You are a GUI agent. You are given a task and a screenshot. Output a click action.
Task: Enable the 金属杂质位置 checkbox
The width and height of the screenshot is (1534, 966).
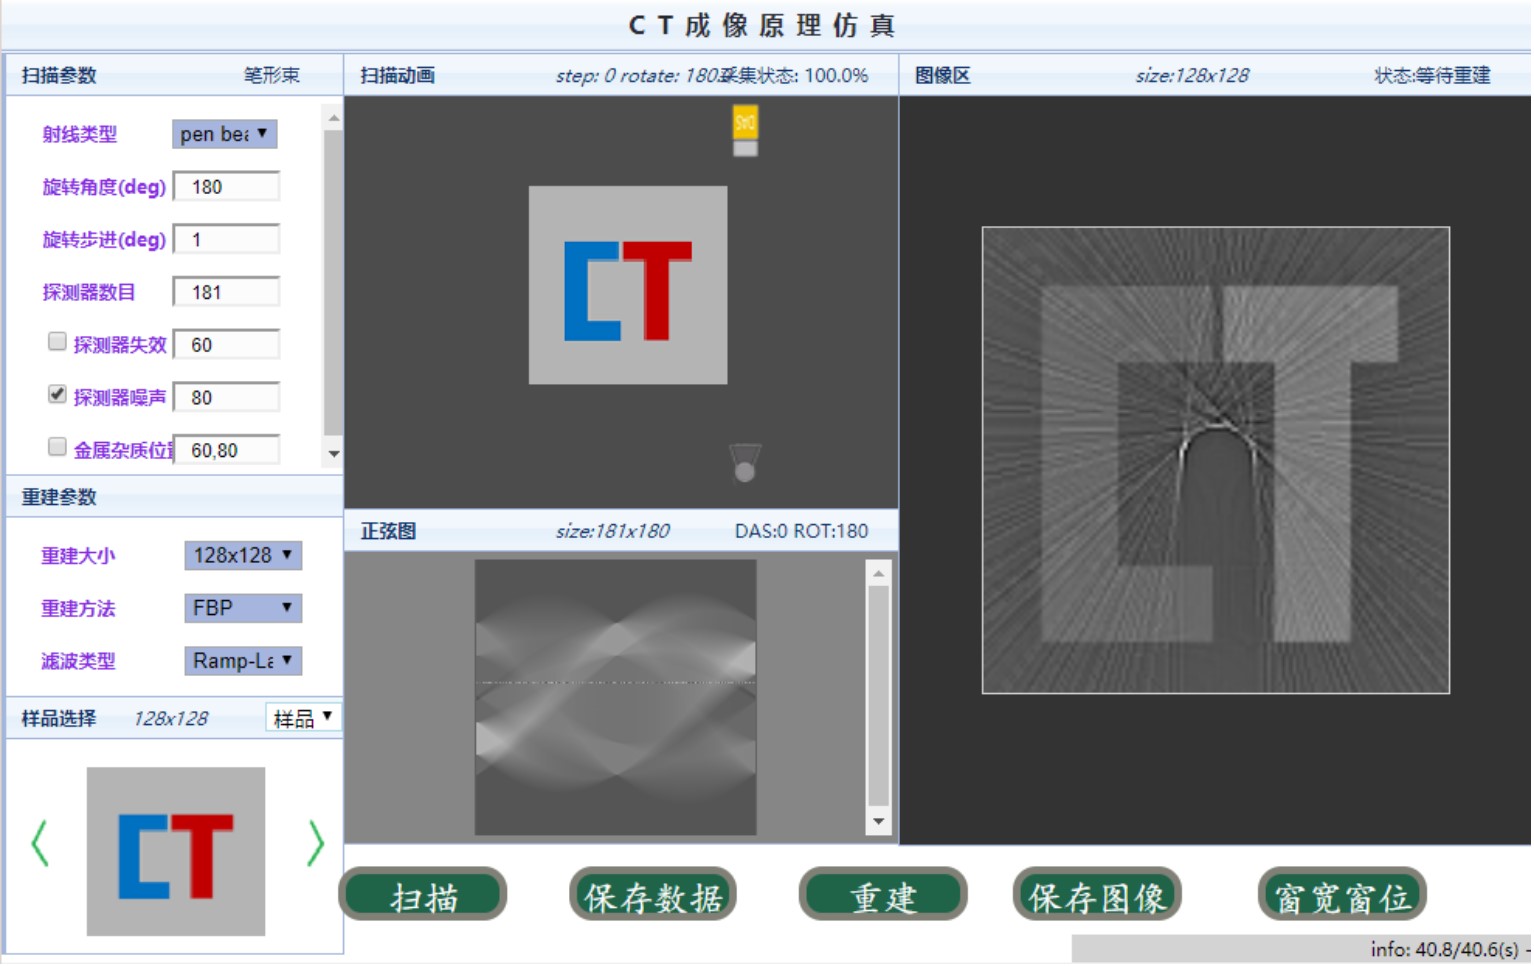coord(58,447)
